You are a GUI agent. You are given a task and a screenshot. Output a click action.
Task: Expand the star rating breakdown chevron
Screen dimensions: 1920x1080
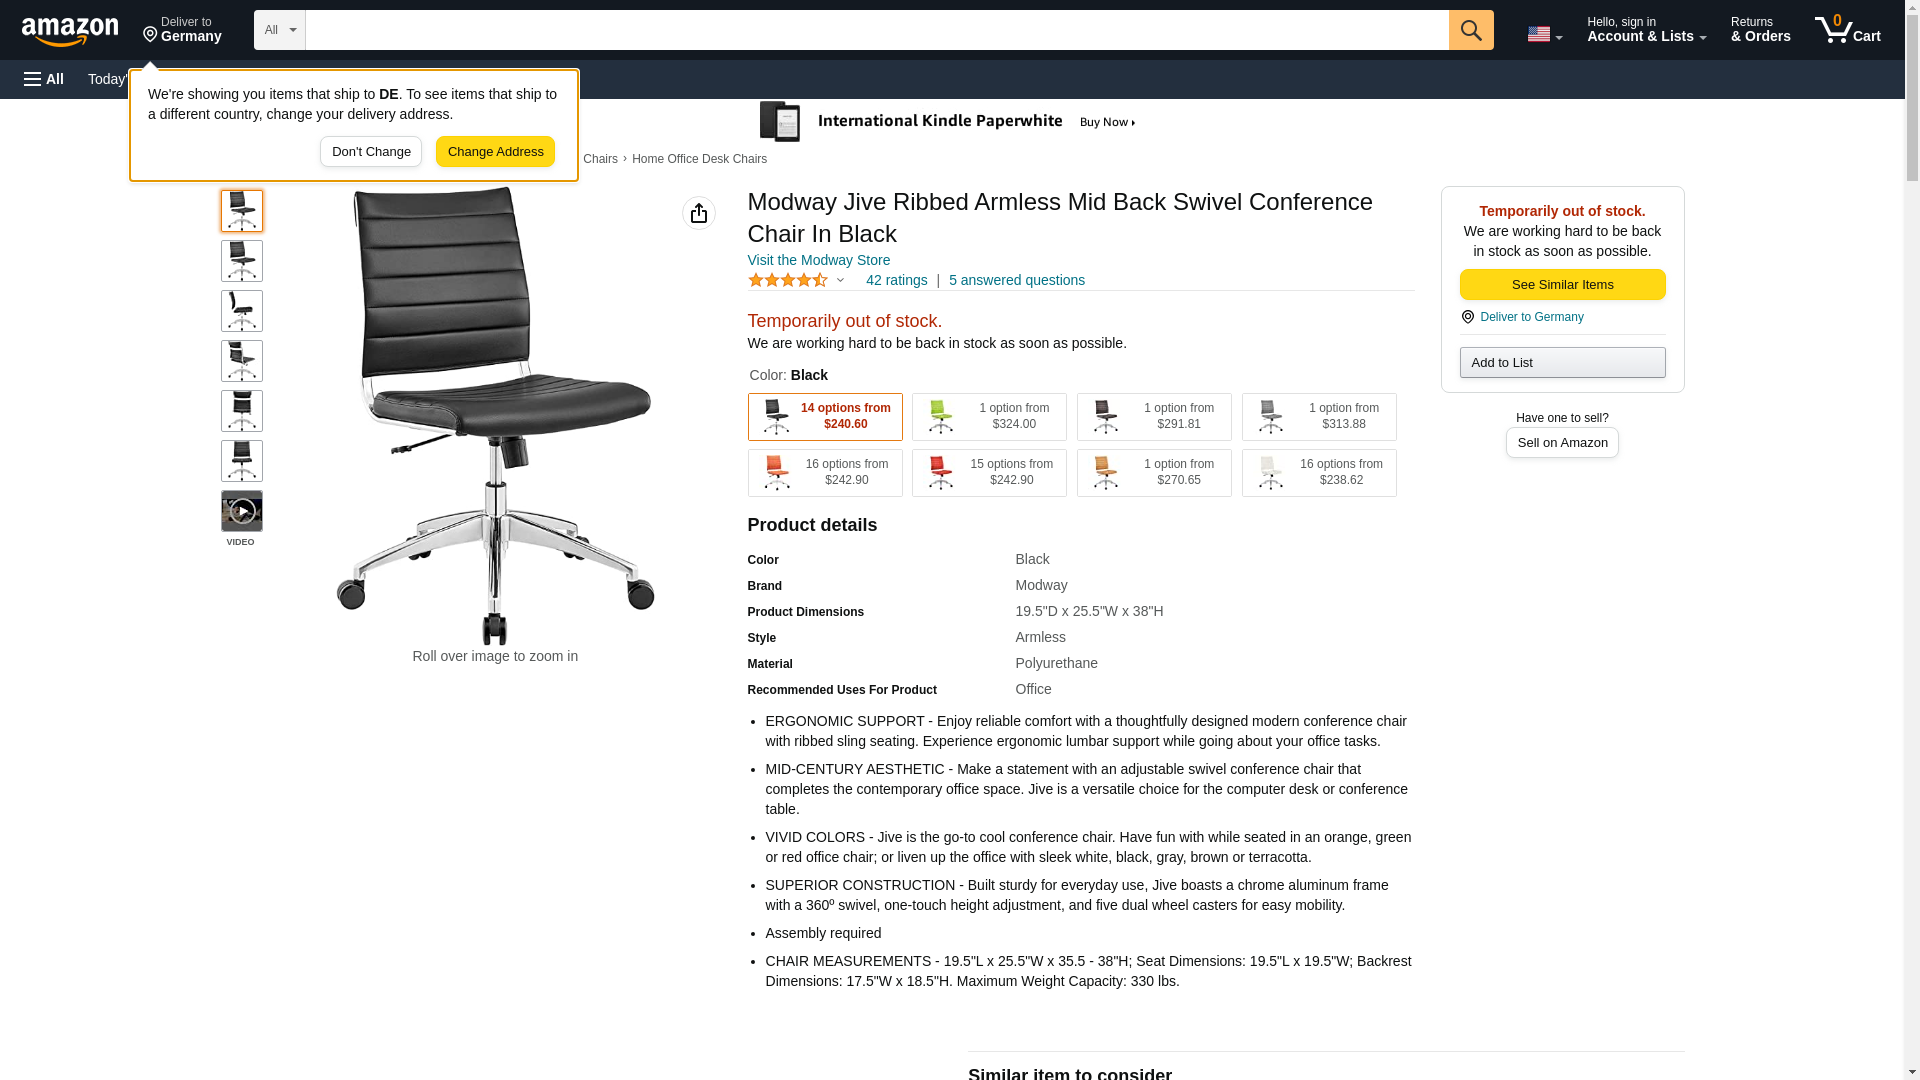pyautogui.click(x=840, y=281)
